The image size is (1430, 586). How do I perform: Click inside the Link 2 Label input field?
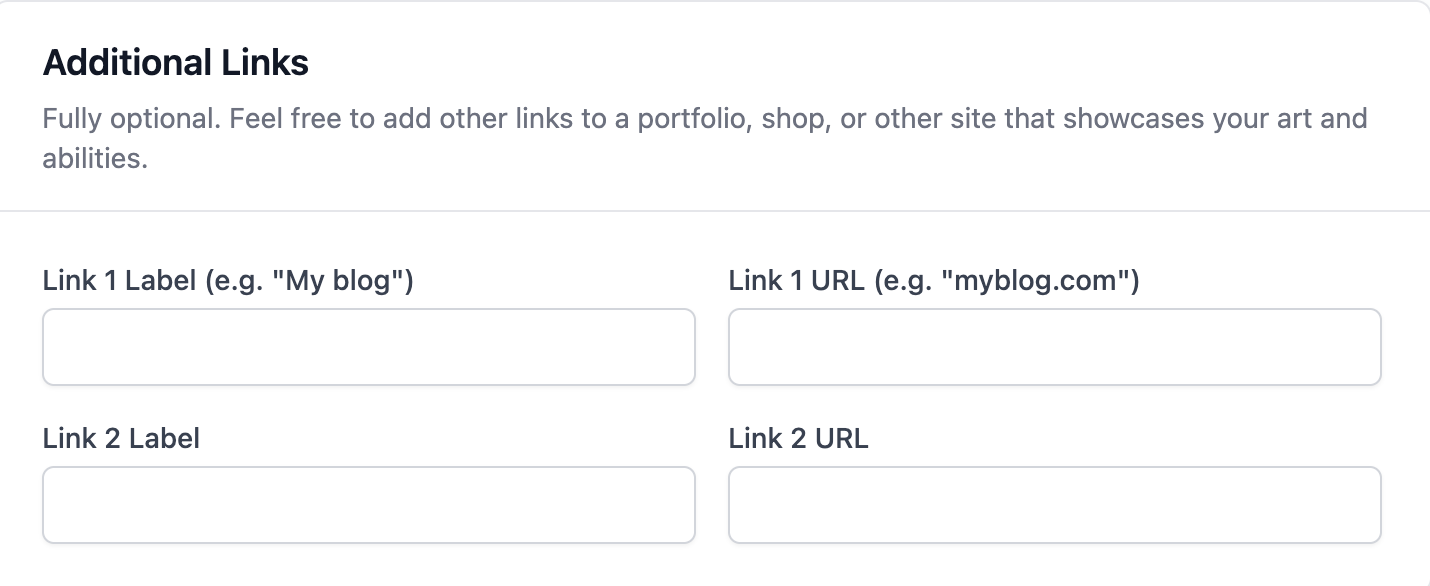pyautogui.click(x=368, y=505)
